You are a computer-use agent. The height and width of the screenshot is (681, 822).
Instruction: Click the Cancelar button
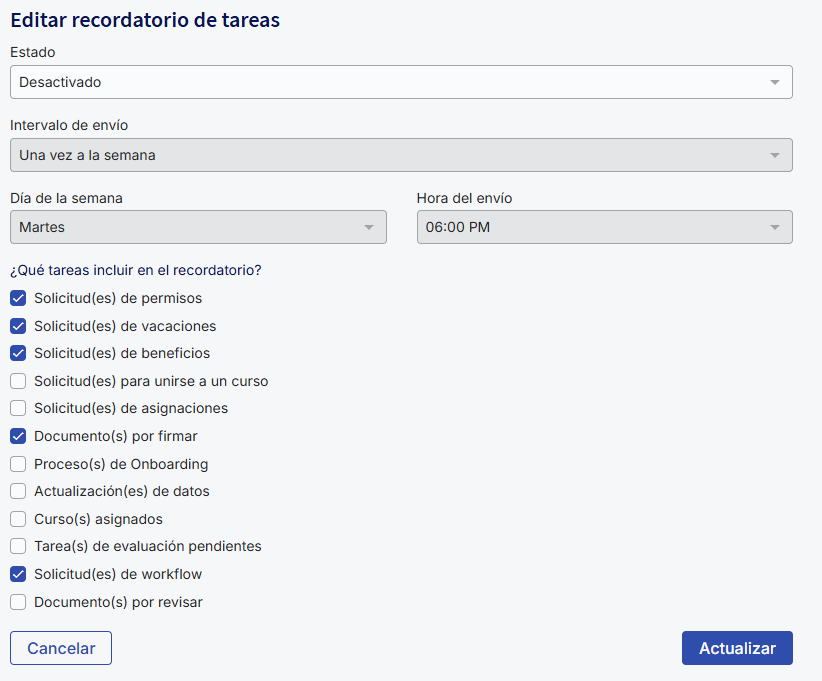pos(61,648)
